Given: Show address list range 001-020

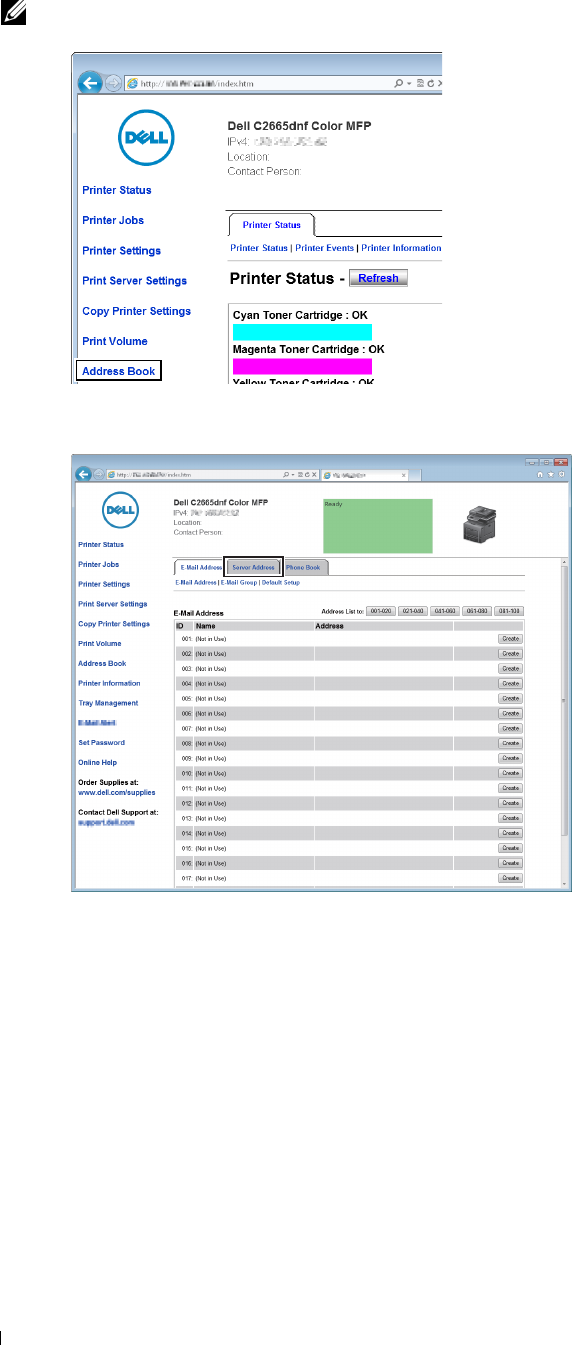Looking at the screenshot, I should point(380,610).
